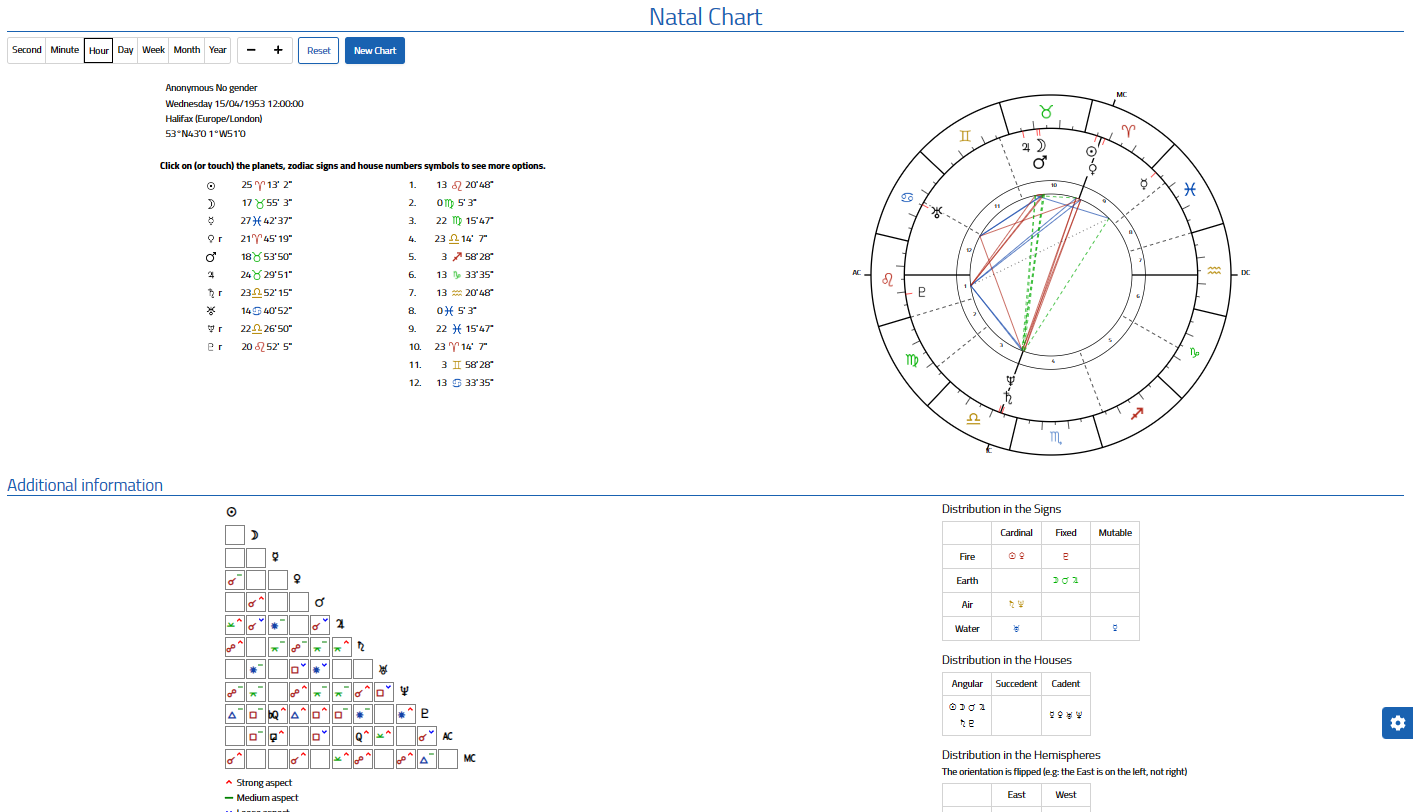Click the Sun-Venus conjunction cell in aspect grid
Image resolution: width=1413 pixels, height=812 pixels.
[x=235, y=579]
